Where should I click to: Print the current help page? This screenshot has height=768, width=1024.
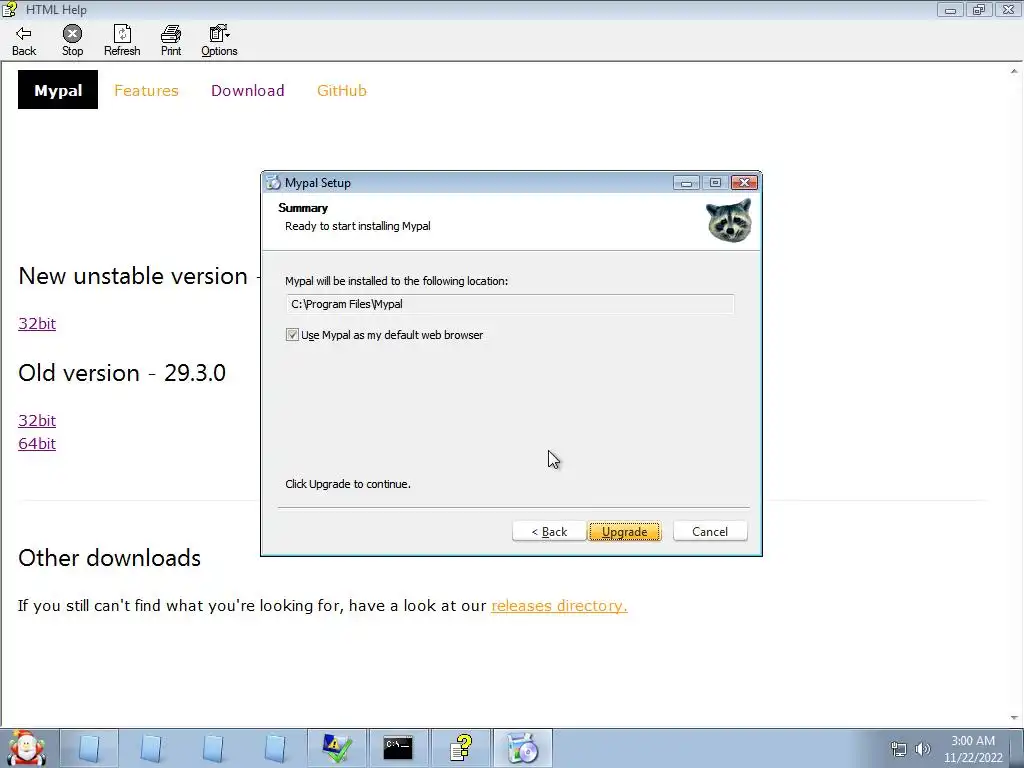(171, 40)
